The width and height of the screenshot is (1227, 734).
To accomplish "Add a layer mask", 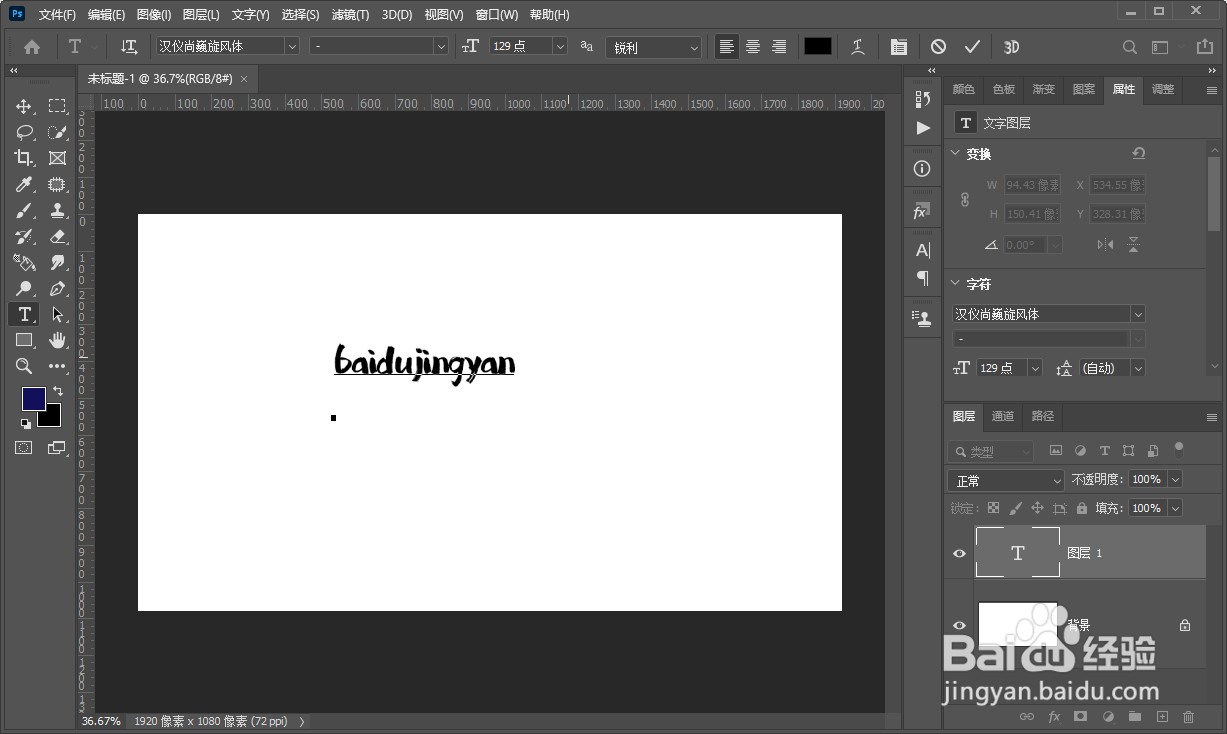I will [x=1080, y=716].
